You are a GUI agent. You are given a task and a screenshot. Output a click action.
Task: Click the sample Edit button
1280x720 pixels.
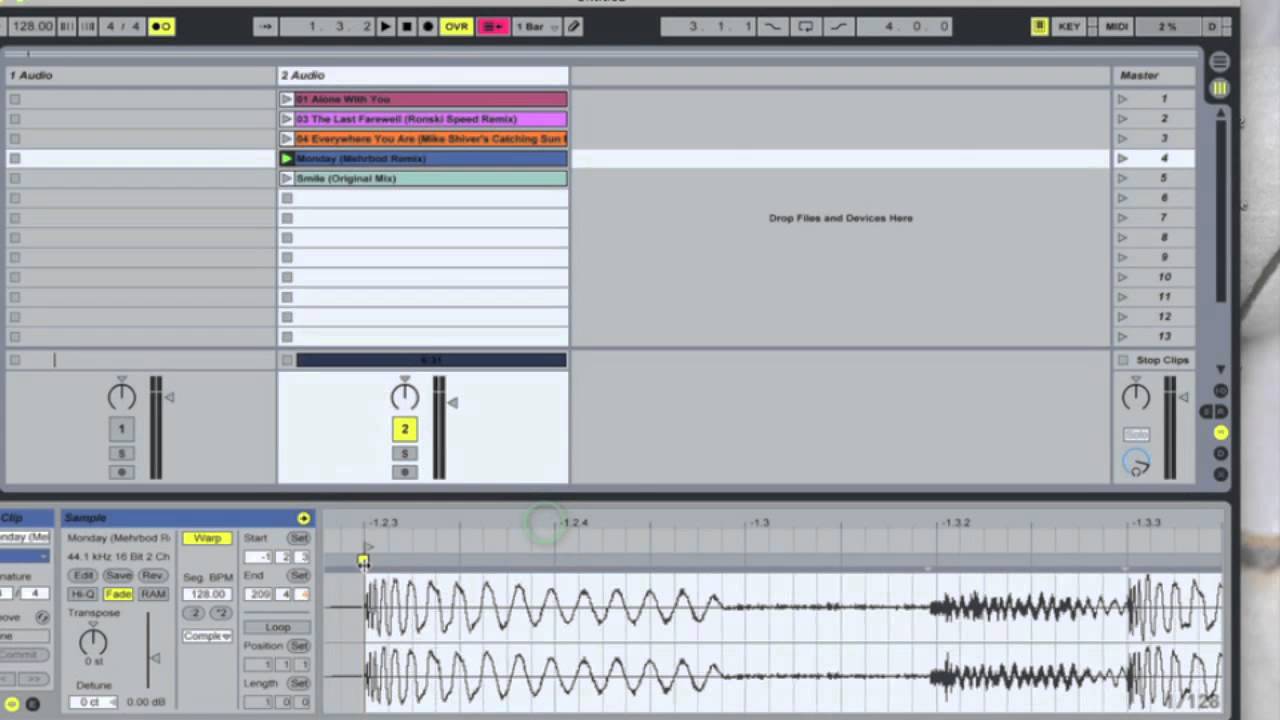(83, 575)
